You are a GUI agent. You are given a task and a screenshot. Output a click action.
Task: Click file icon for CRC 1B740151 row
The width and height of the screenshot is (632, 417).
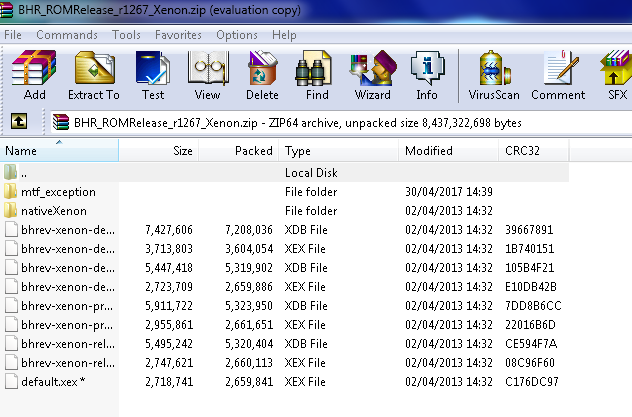click(x=11, y=249)
